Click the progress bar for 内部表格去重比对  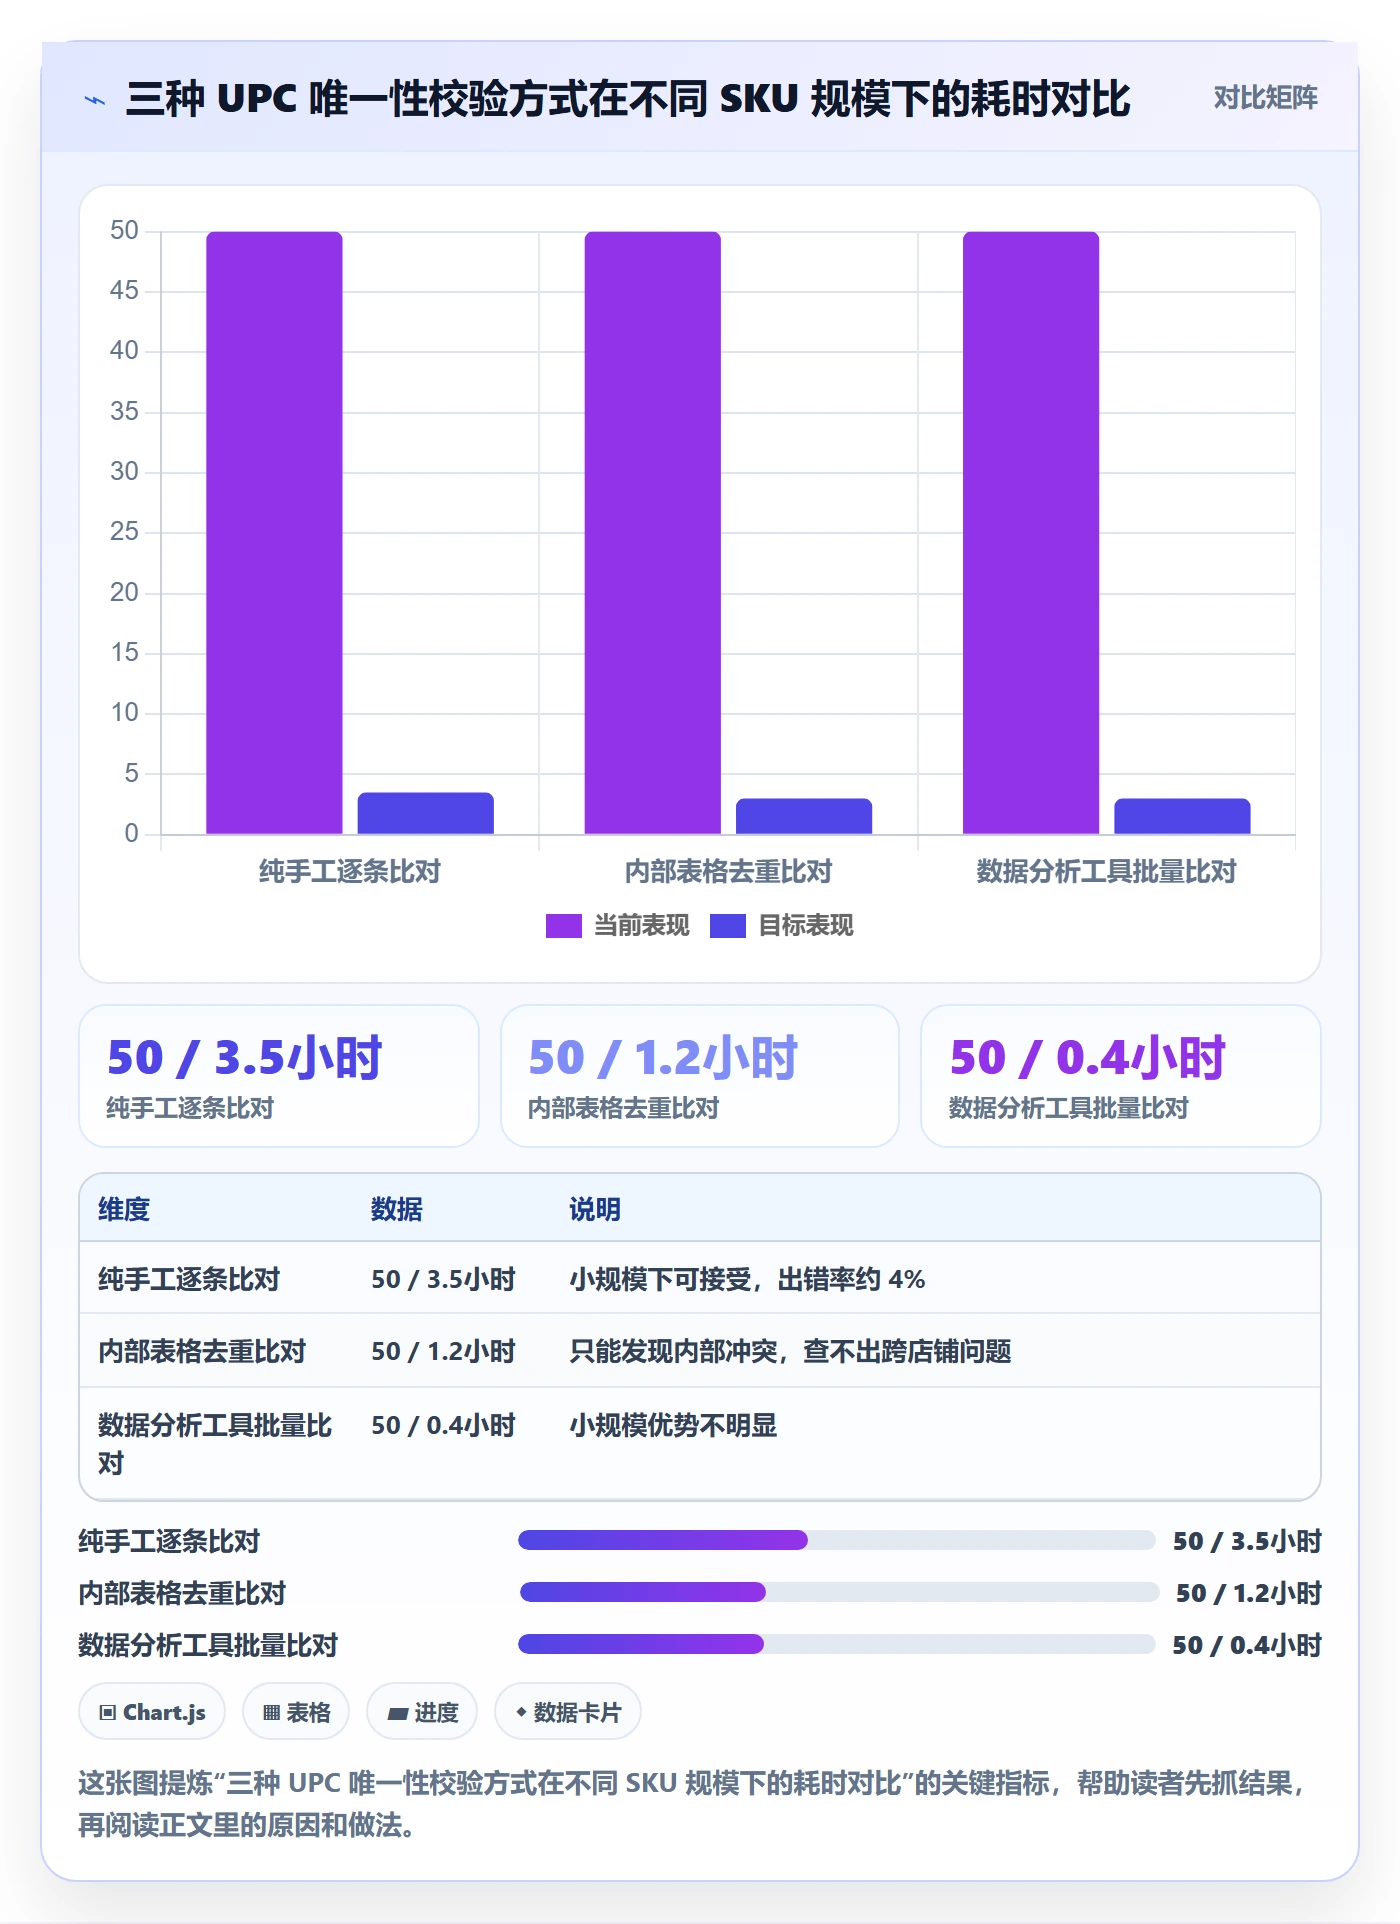point(838,1592)
